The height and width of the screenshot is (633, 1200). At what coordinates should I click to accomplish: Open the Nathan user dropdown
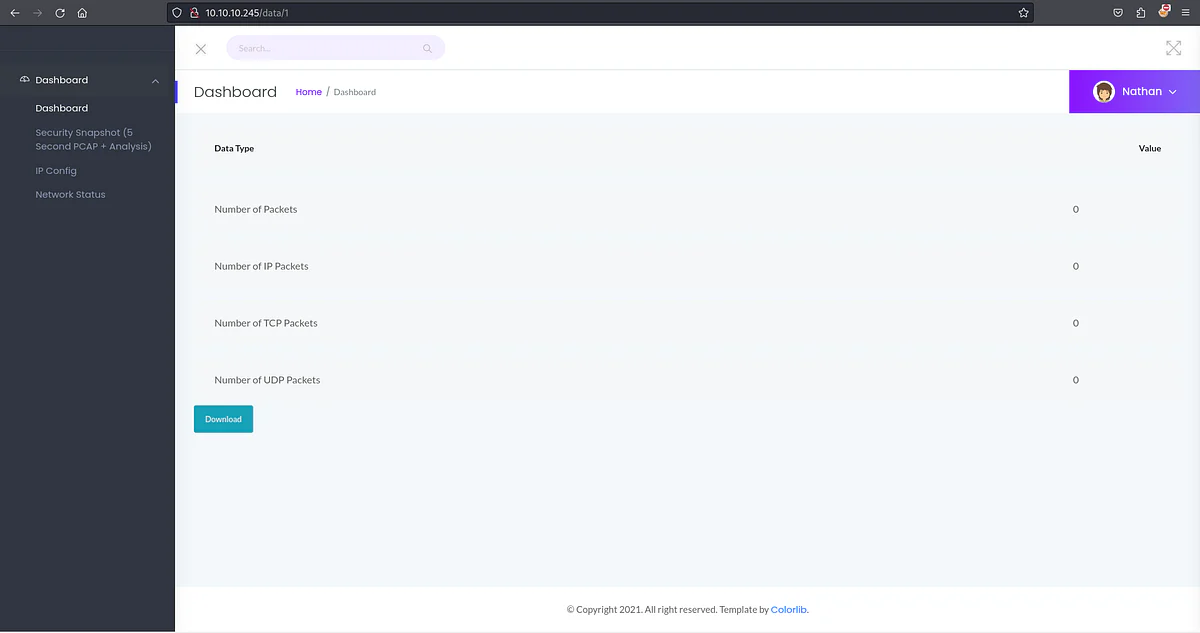click(1134, 92)
